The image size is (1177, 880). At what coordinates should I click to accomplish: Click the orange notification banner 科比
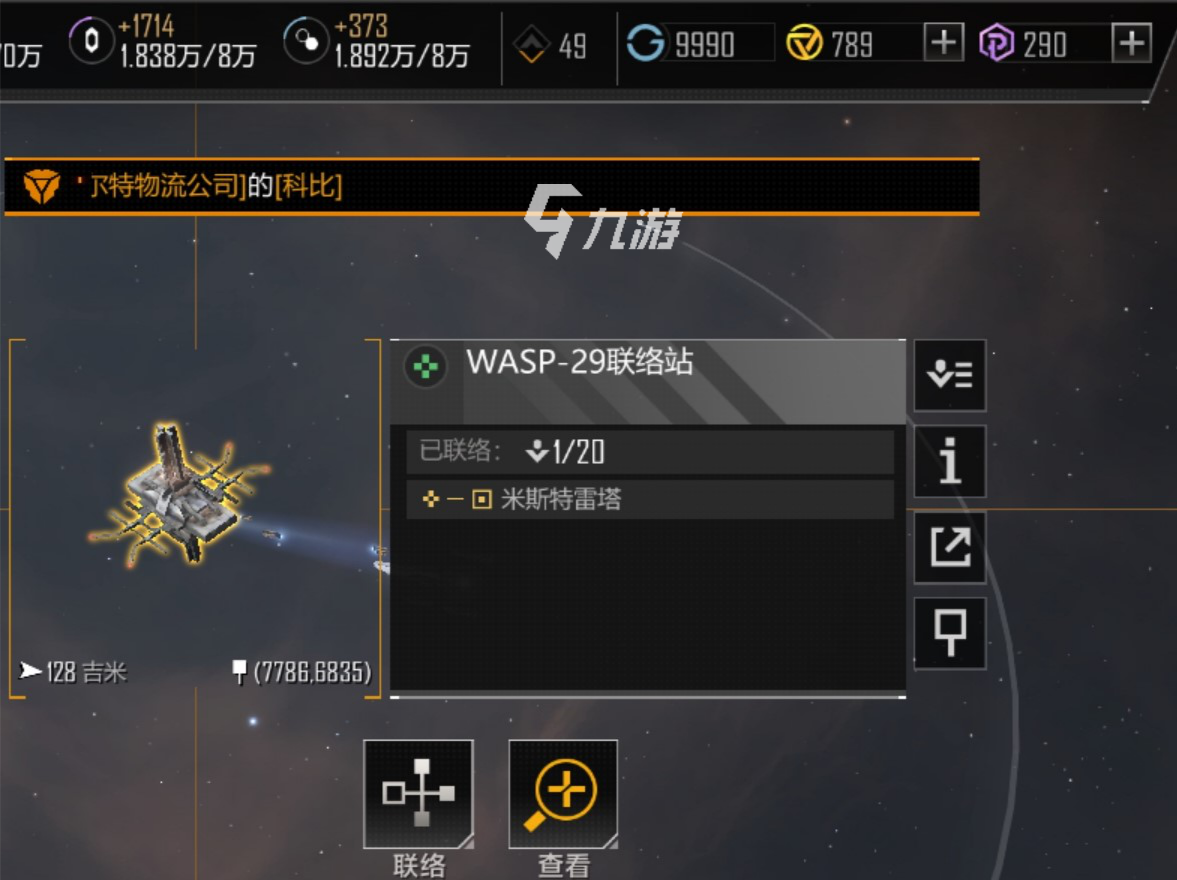(x=492, y=186)
